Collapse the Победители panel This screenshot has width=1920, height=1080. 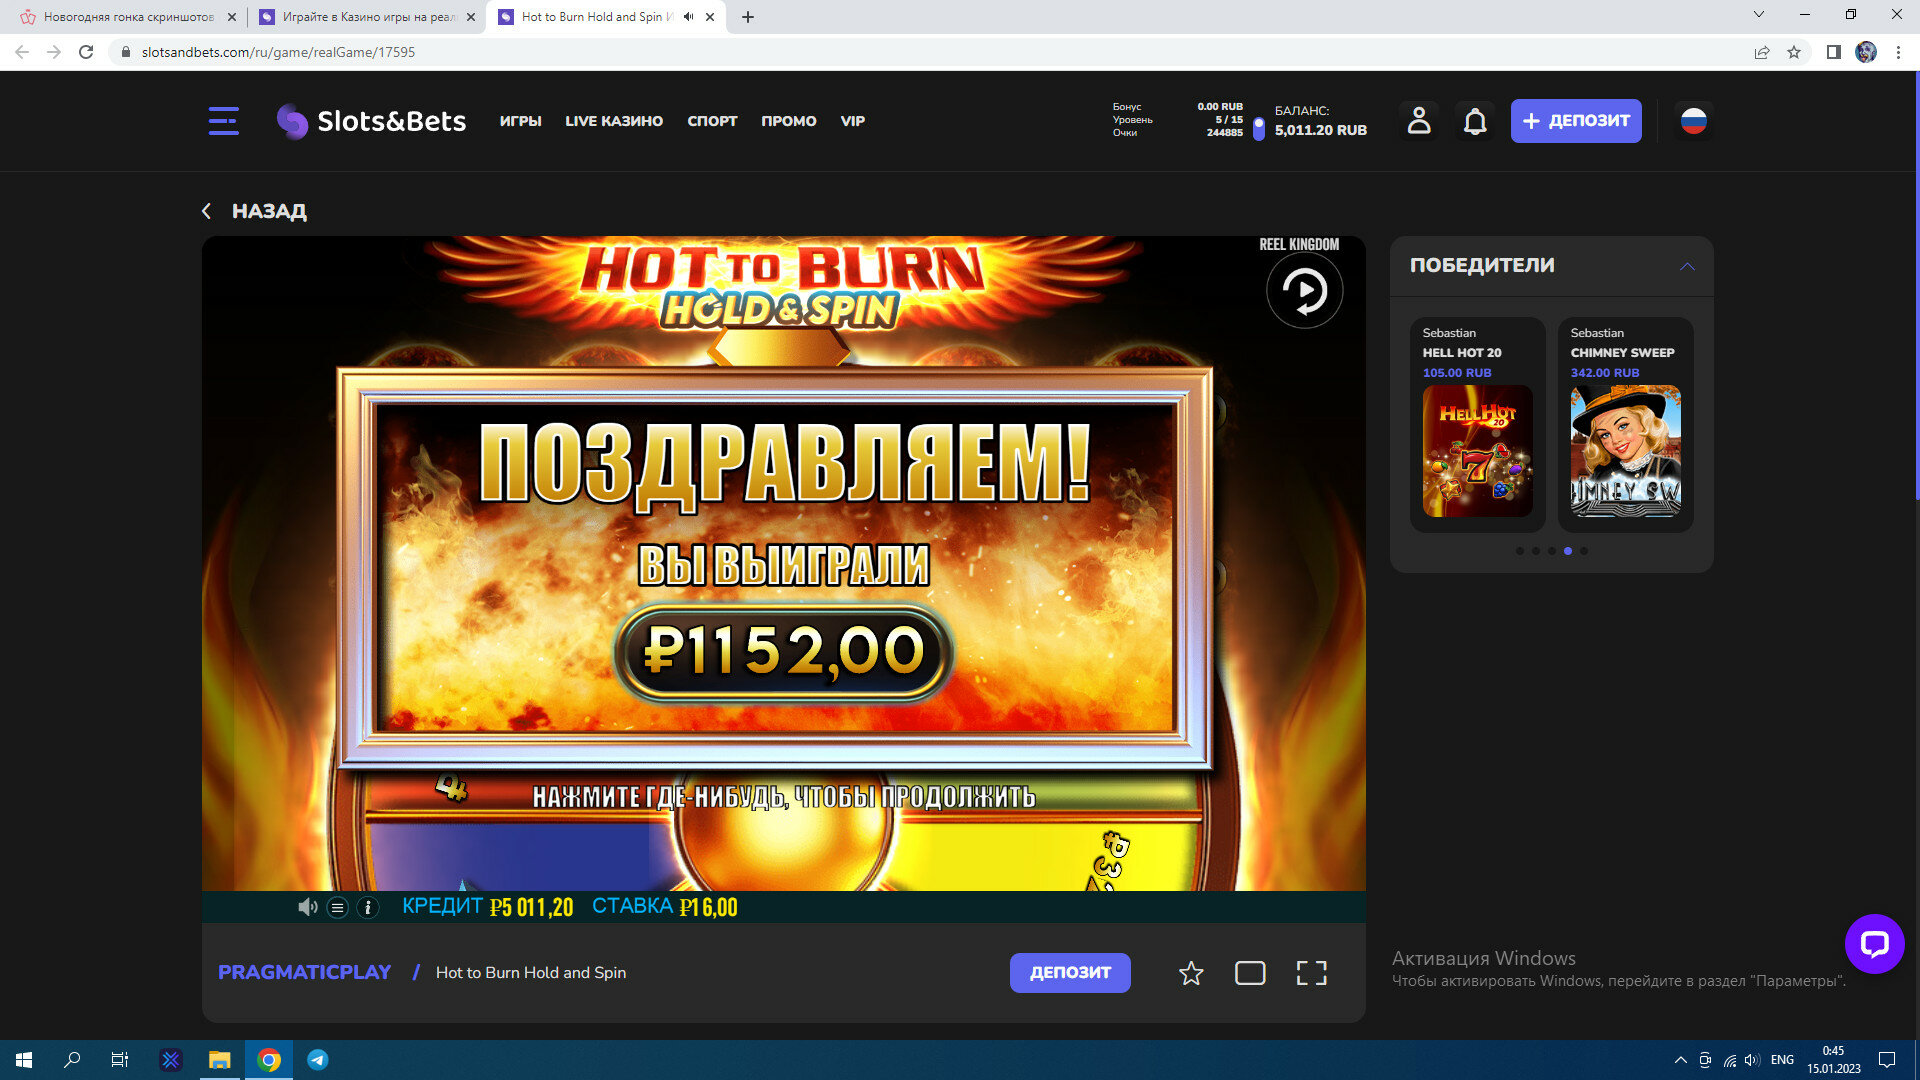point(1687,266)
